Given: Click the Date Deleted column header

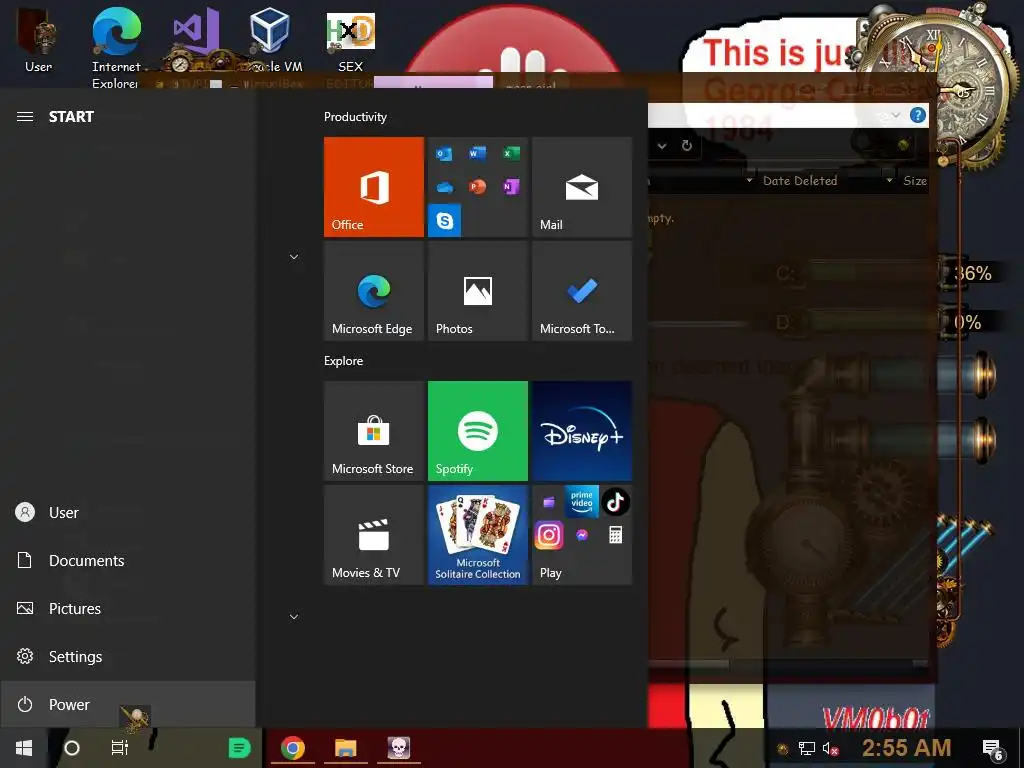Looking at the screenshot, I should click(x=800, y=181).
